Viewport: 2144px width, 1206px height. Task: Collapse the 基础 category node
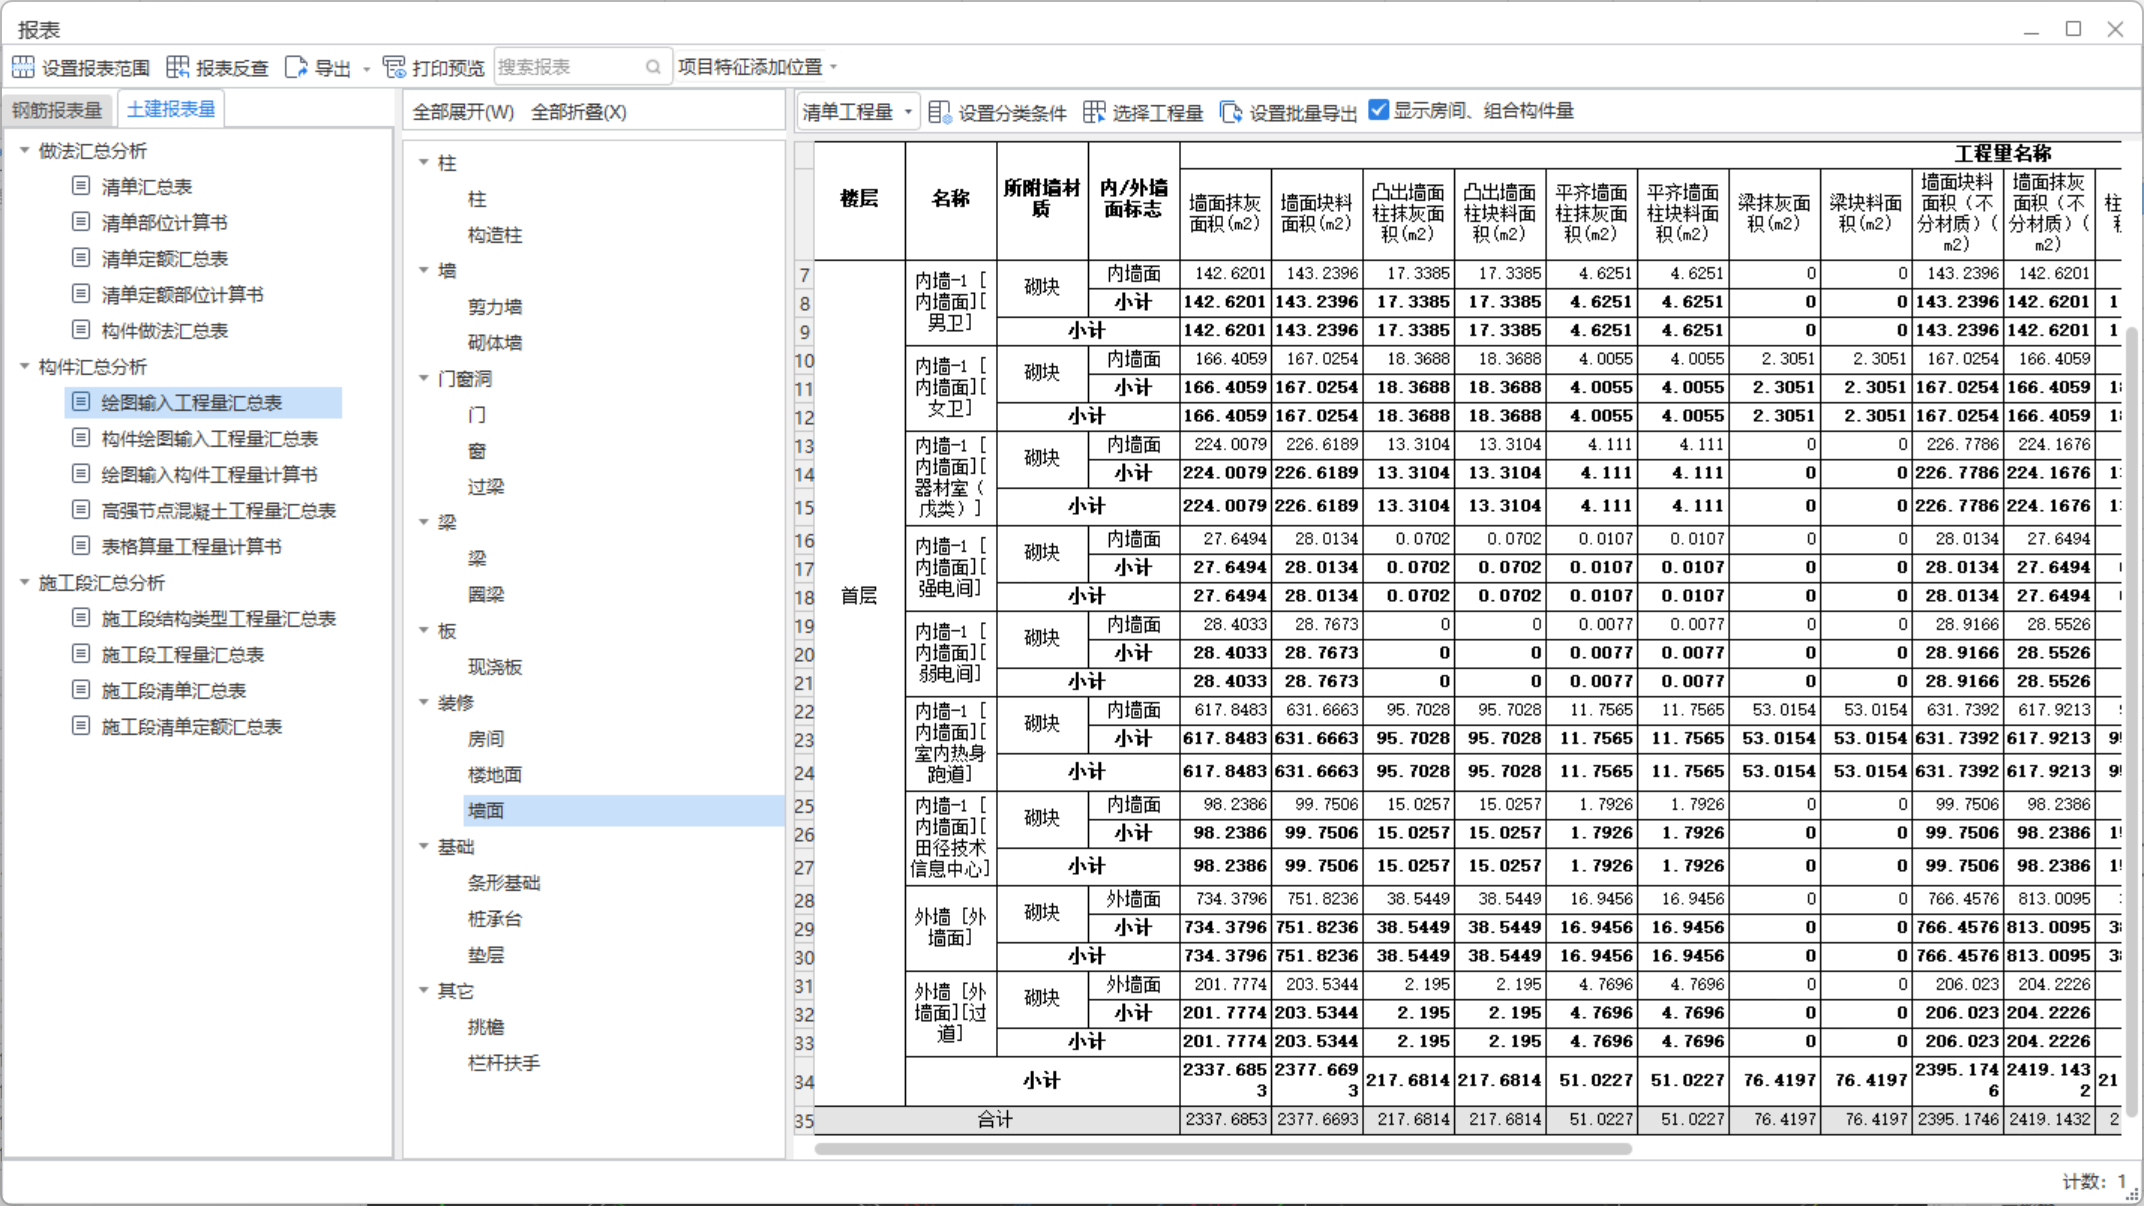pos(424,846)
